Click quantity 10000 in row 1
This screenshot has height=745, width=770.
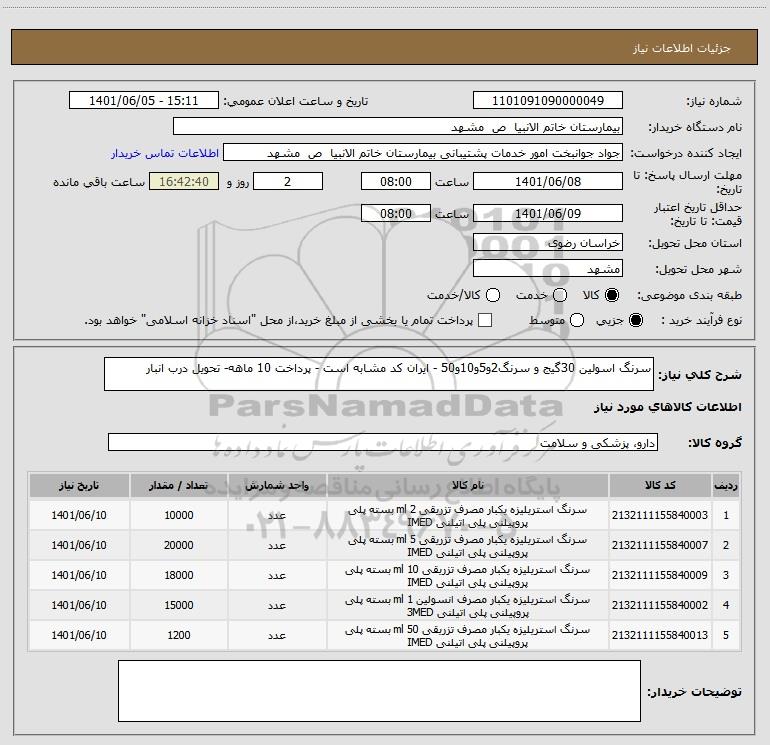pyautogui.click(x=179, y=515)
